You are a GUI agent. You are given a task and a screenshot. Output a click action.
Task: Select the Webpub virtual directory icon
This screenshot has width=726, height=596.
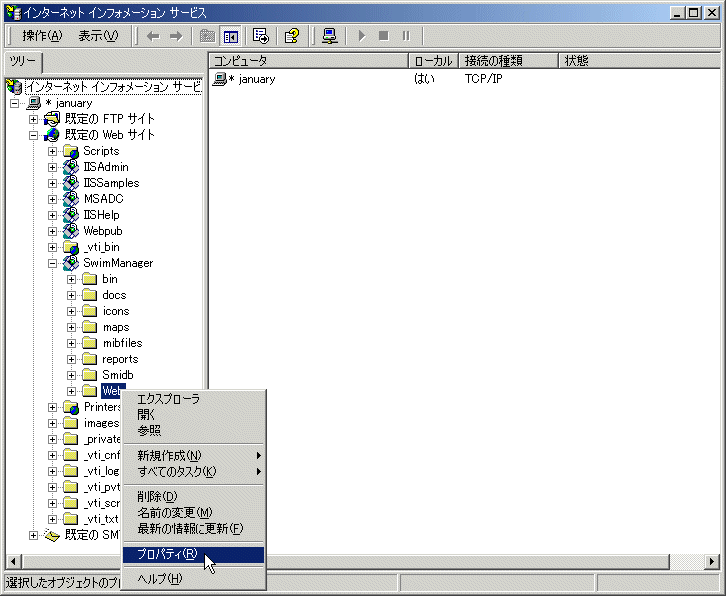click(71, 231)
